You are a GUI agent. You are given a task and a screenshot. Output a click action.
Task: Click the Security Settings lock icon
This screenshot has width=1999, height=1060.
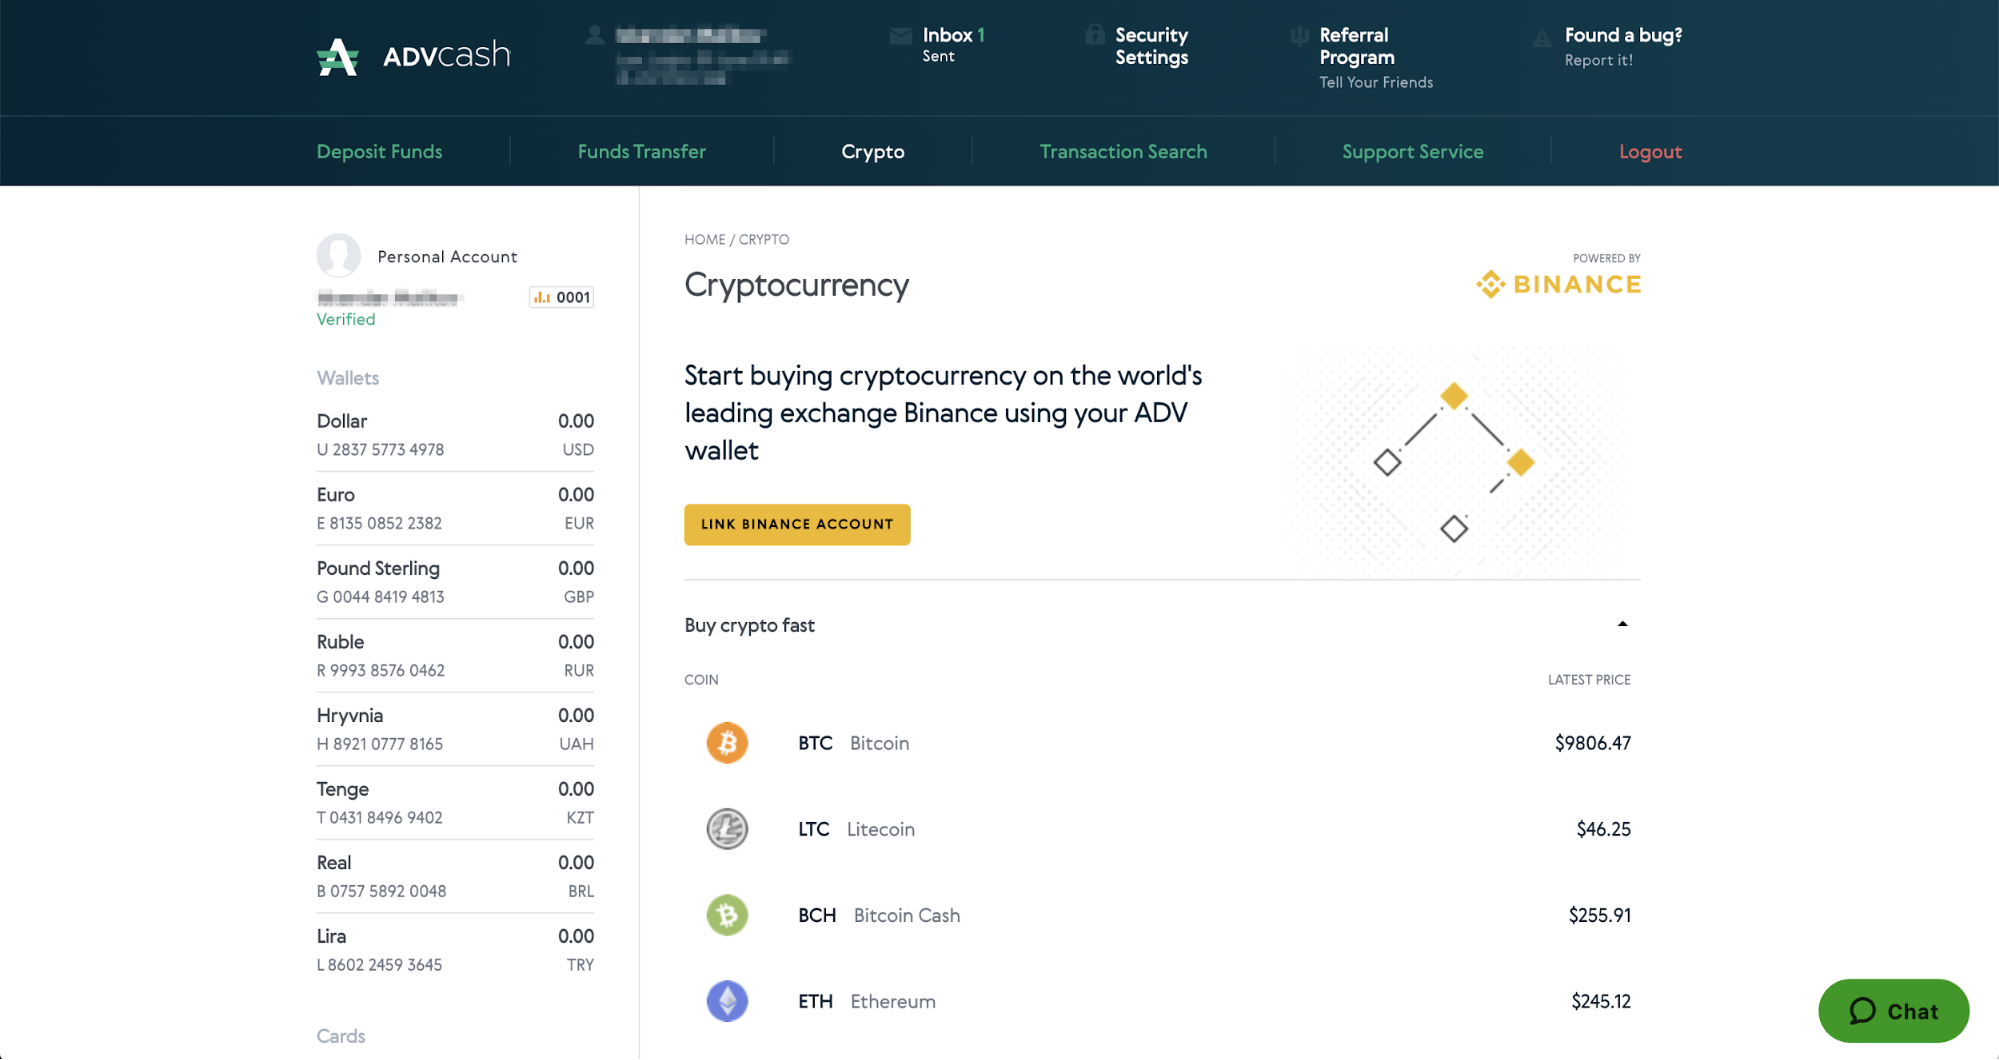[1095, 35]
